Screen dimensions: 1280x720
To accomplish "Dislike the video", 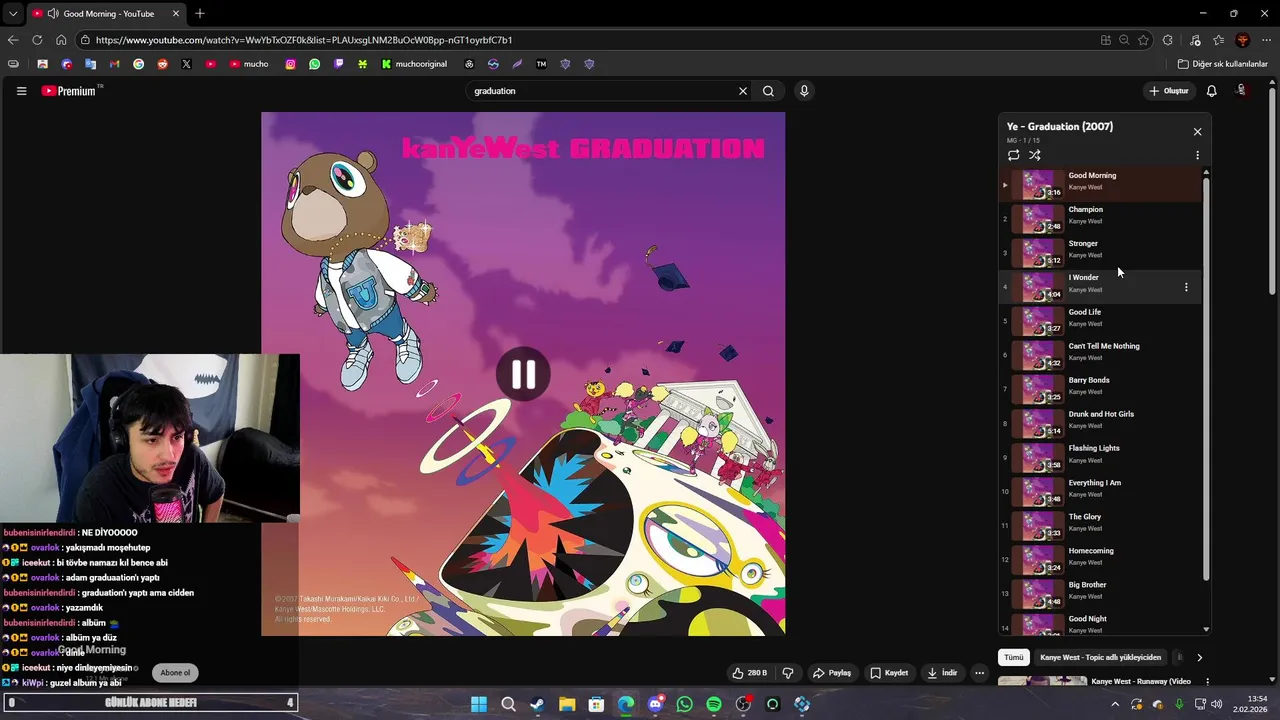I will [x=787, y=673].
